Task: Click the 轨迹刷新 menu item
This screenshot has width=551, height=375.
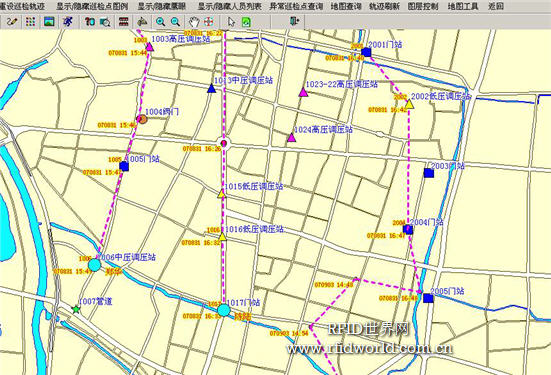Action: click(x=384, y=6)
